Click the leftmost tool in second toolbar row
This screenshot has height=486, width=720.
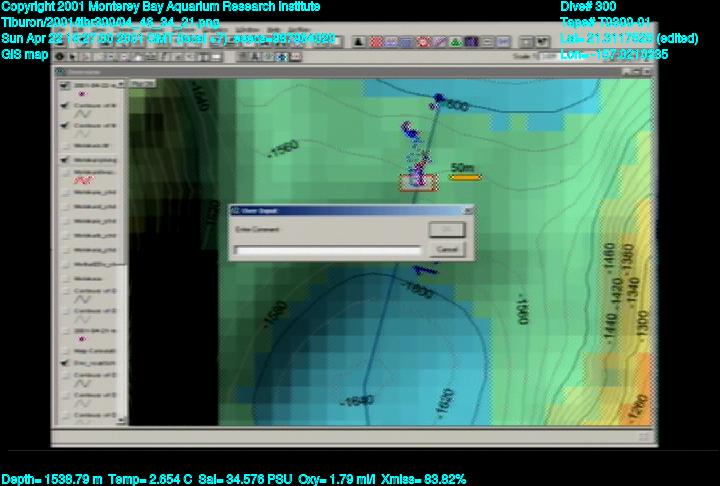click(x=61, y=56)
